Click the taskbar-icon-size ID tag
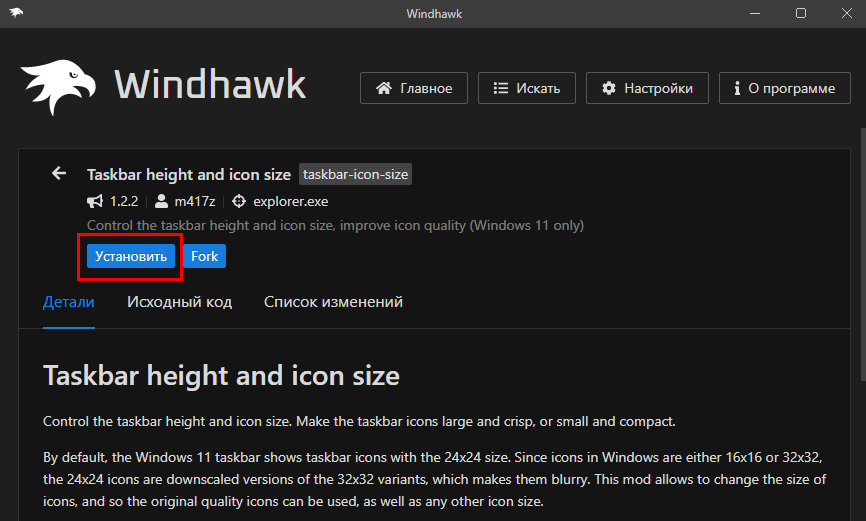The width and height of the screenshot is (866, 521). tap(355, 174)
